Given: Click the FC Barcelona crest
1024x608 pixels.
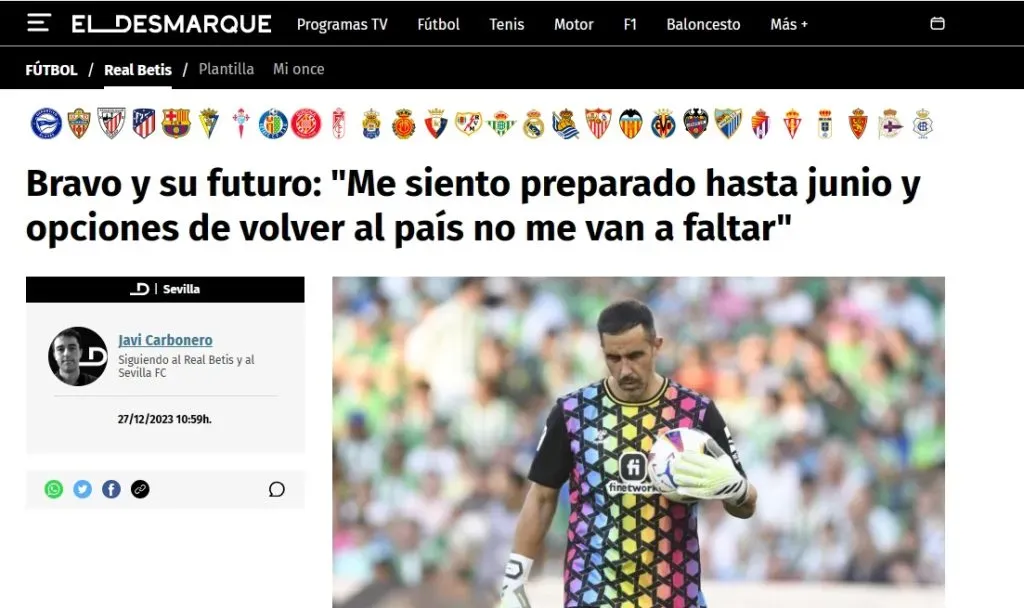Looking at the screenshot, I should [x=176, y=123].
